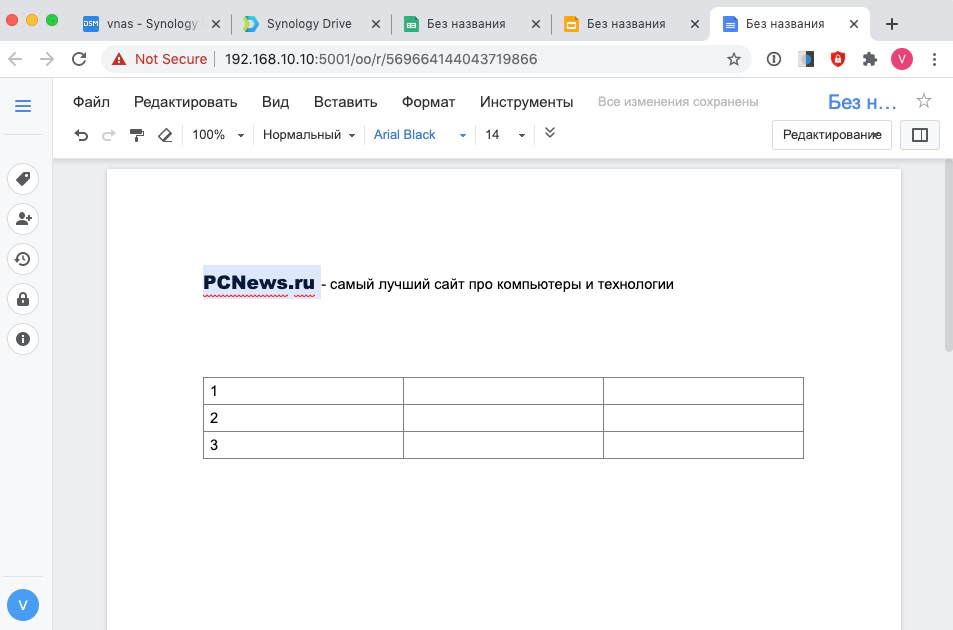Open the hamburger menu
This screenshot has height=630, width=953.
point(23,106)
